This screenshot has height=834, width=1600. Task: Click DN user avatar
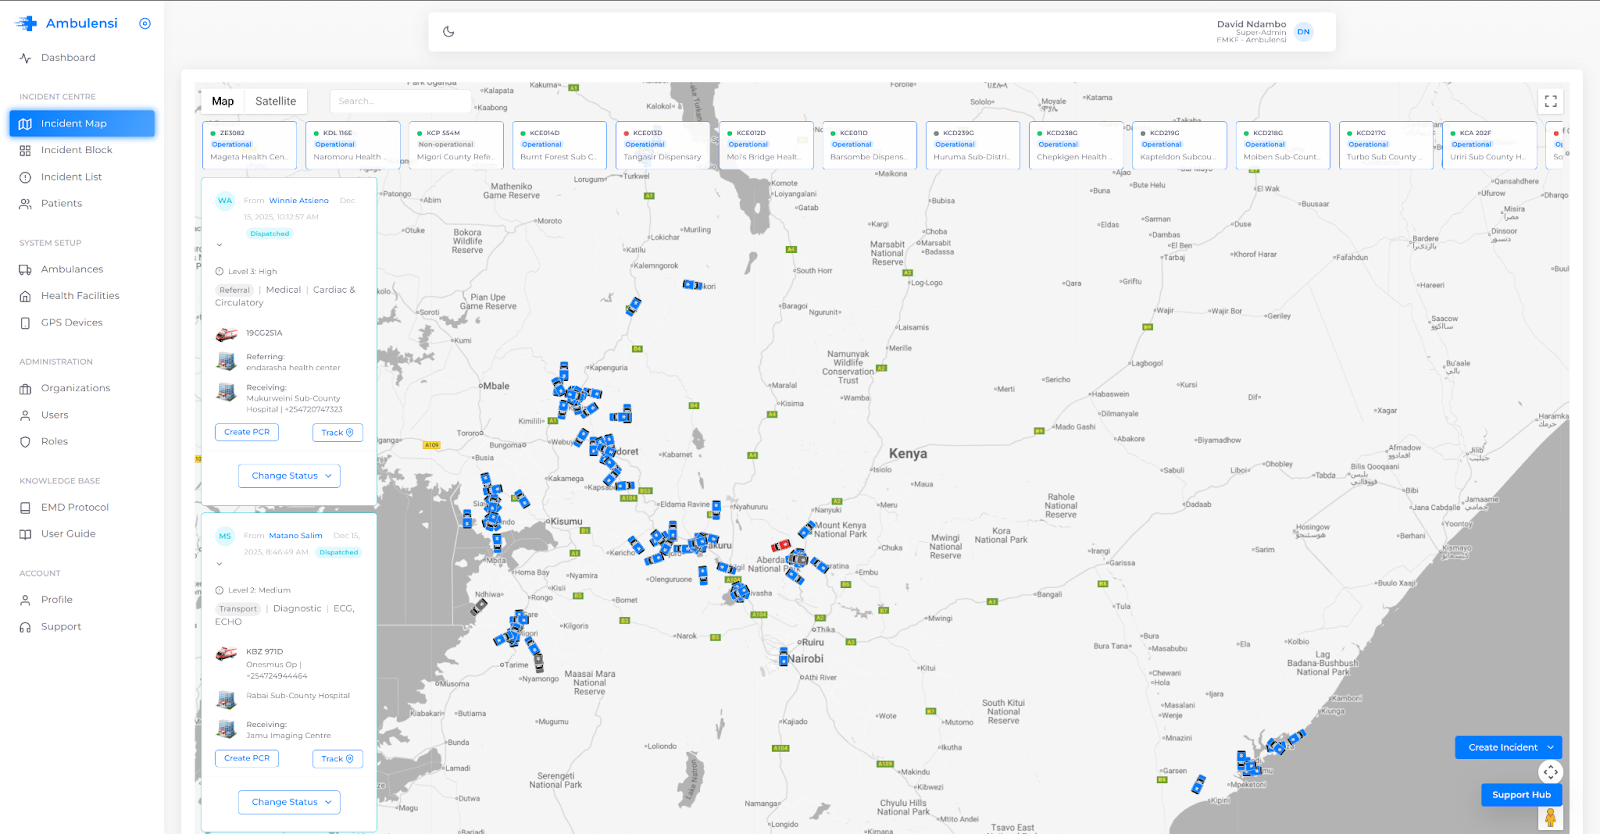tap(1303, 32)
